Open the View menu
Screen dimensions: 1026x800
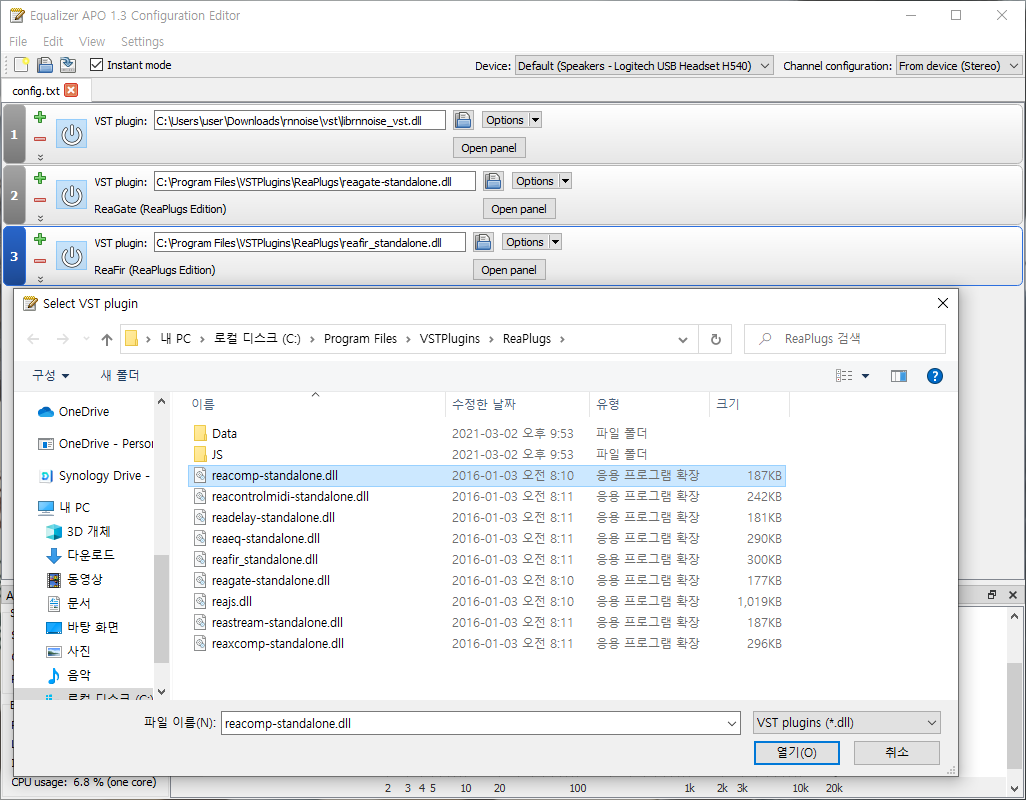coord(92,41)
